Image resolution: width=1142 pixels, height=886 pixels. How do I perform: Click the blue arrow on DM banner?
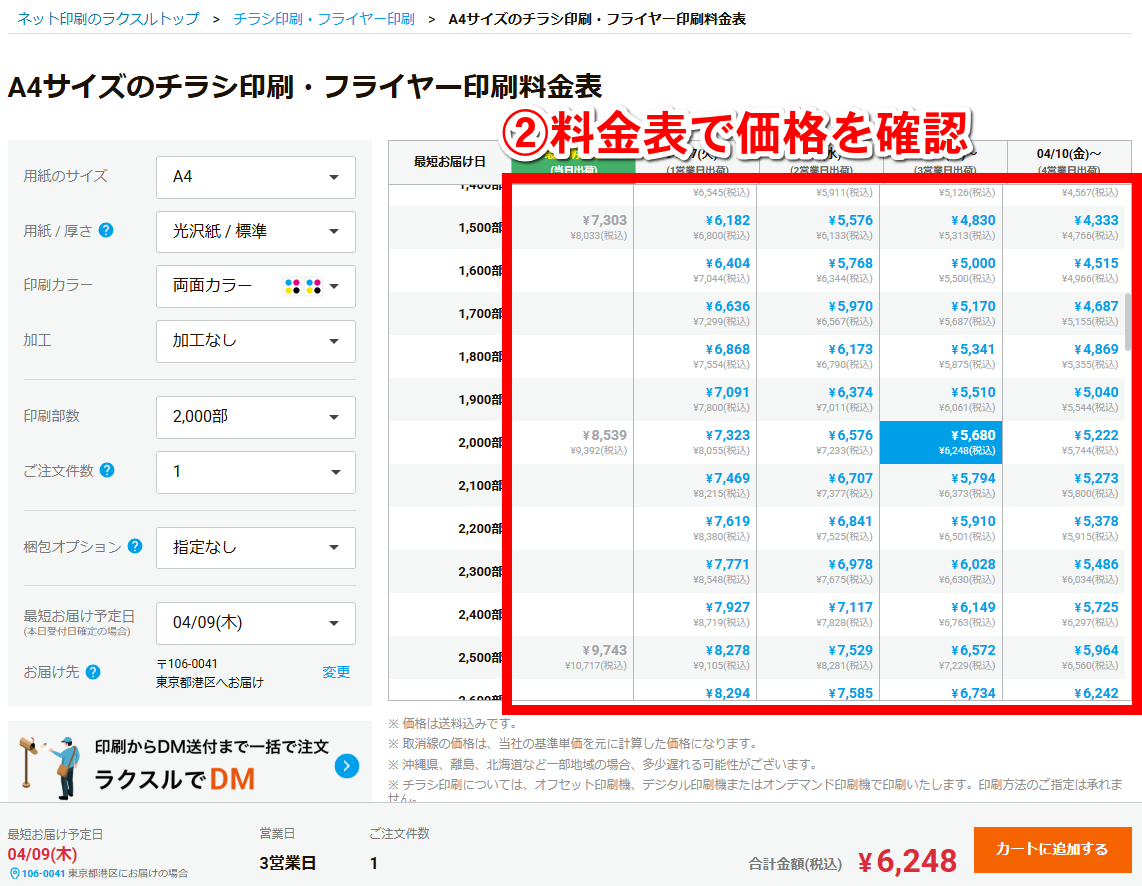347,766
